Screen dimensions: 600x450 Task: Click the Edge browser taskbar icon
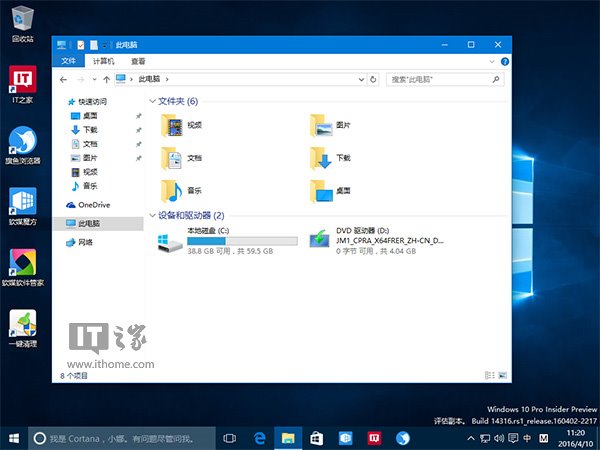tap(258, 438)
